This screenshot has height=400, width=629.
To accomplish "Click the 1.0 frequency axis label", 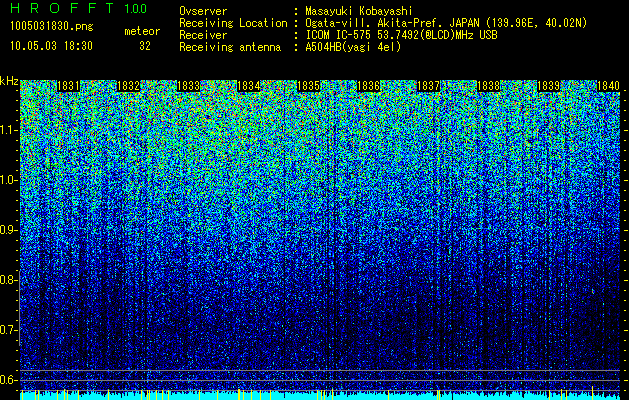I will click(x=9, y=180).
